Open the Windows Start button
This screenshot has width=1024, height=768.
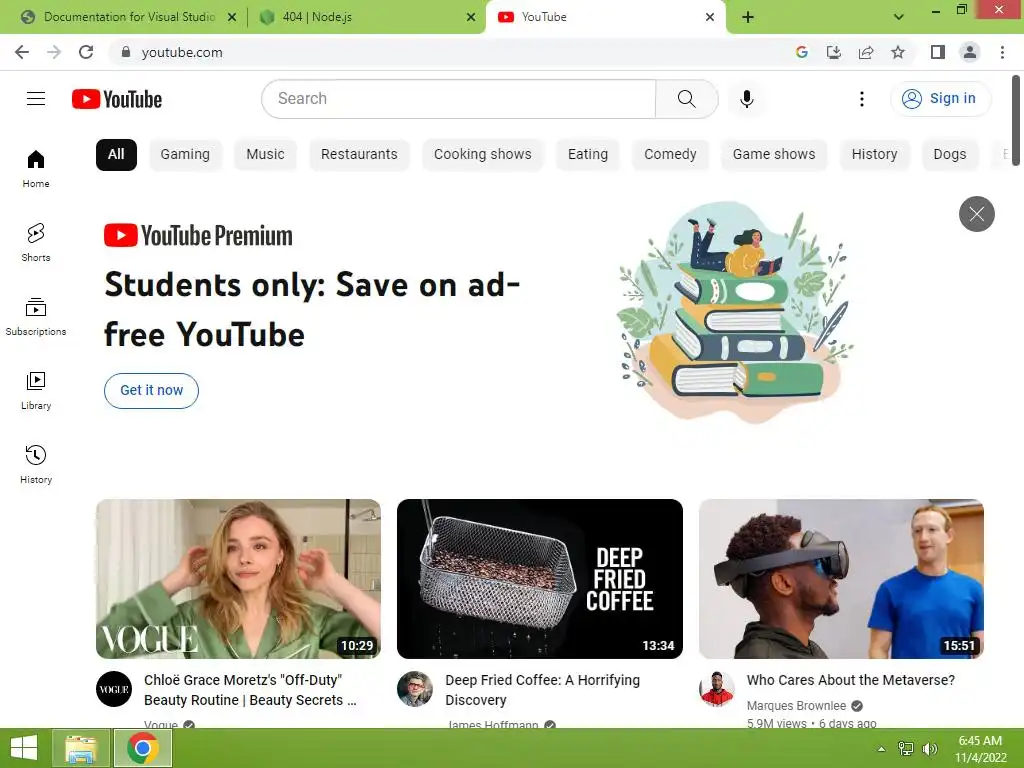[24, 748]
